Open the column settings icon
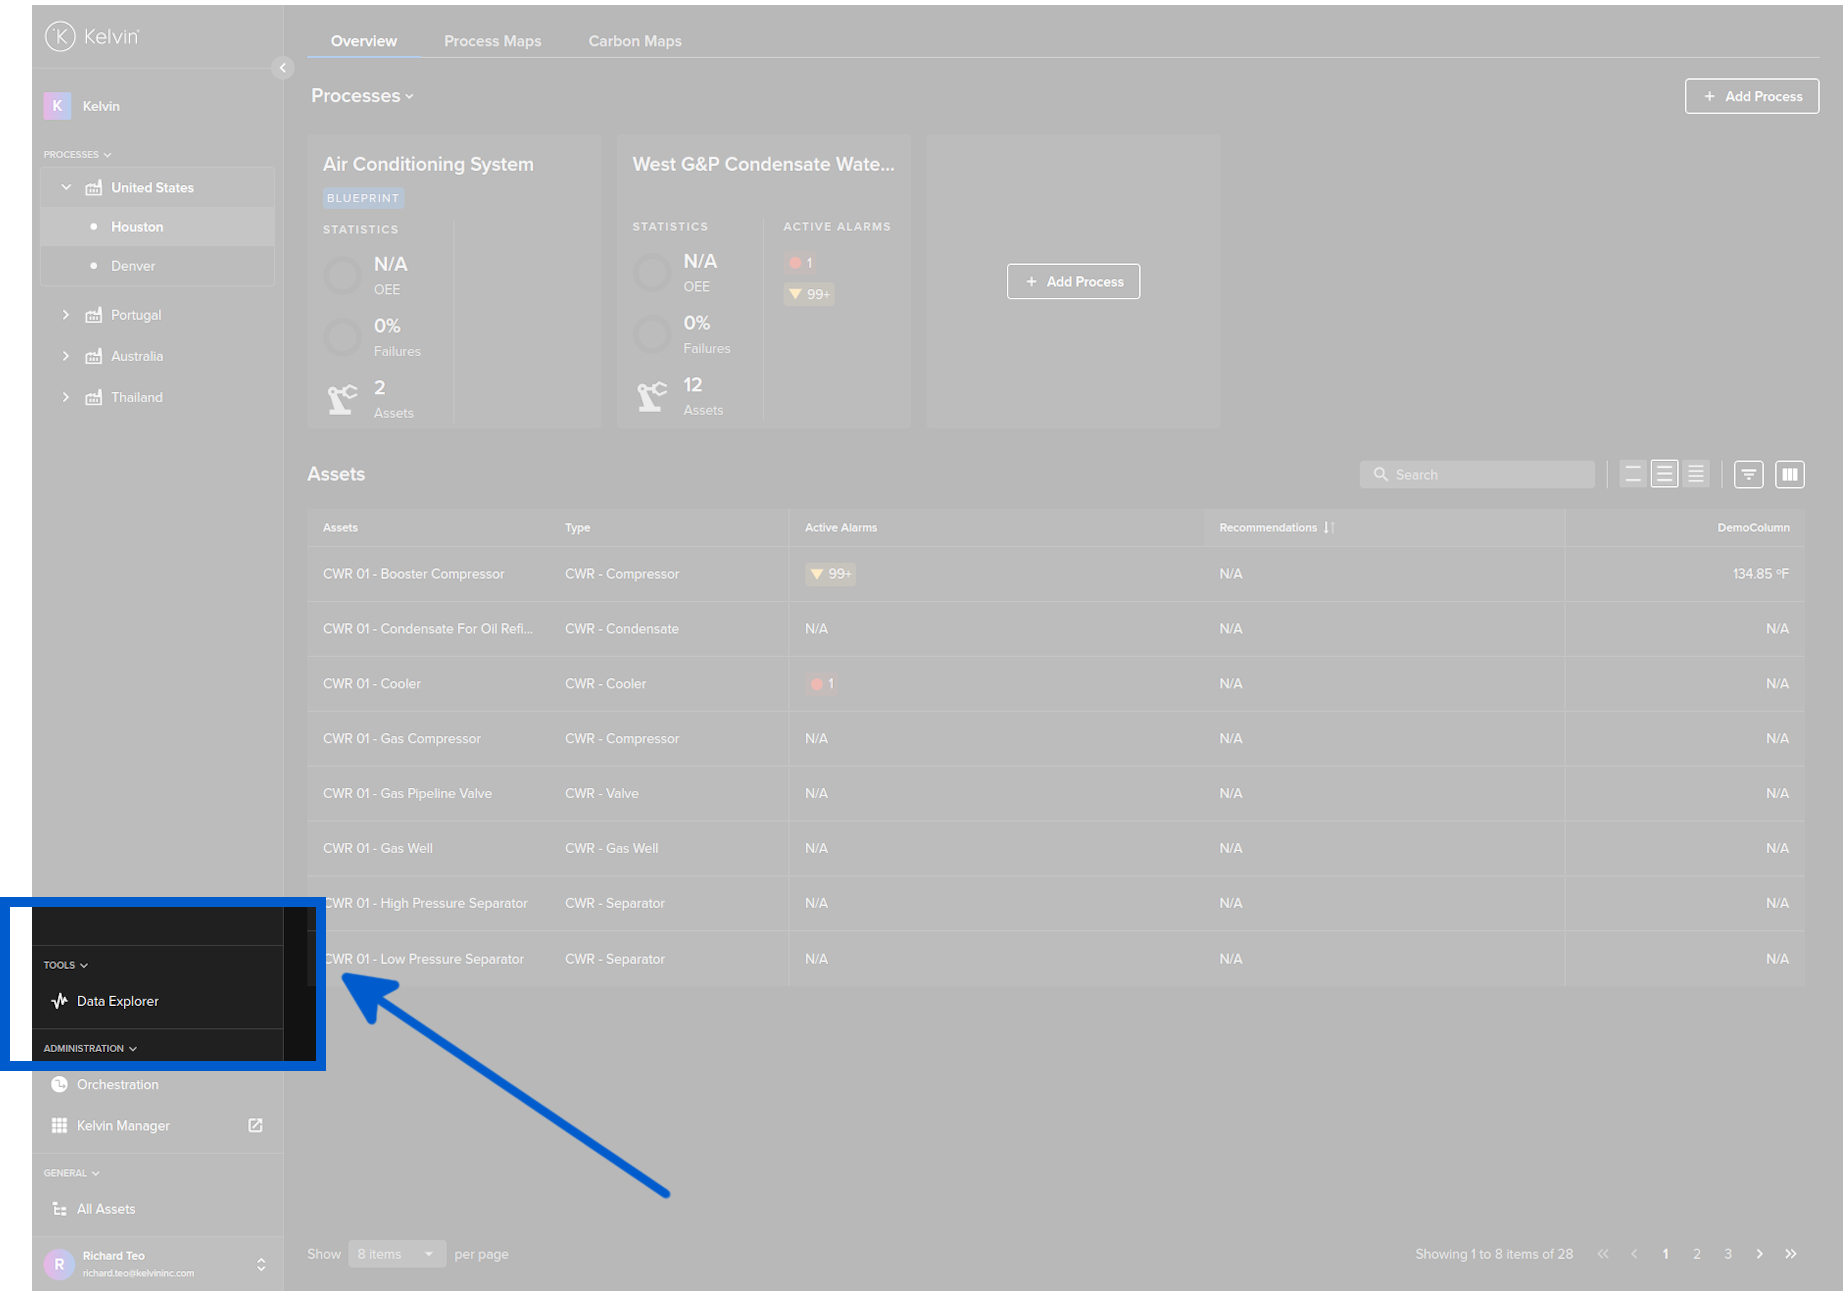Viewport: 1848px width, 1312px height. tap(1789, 475)
